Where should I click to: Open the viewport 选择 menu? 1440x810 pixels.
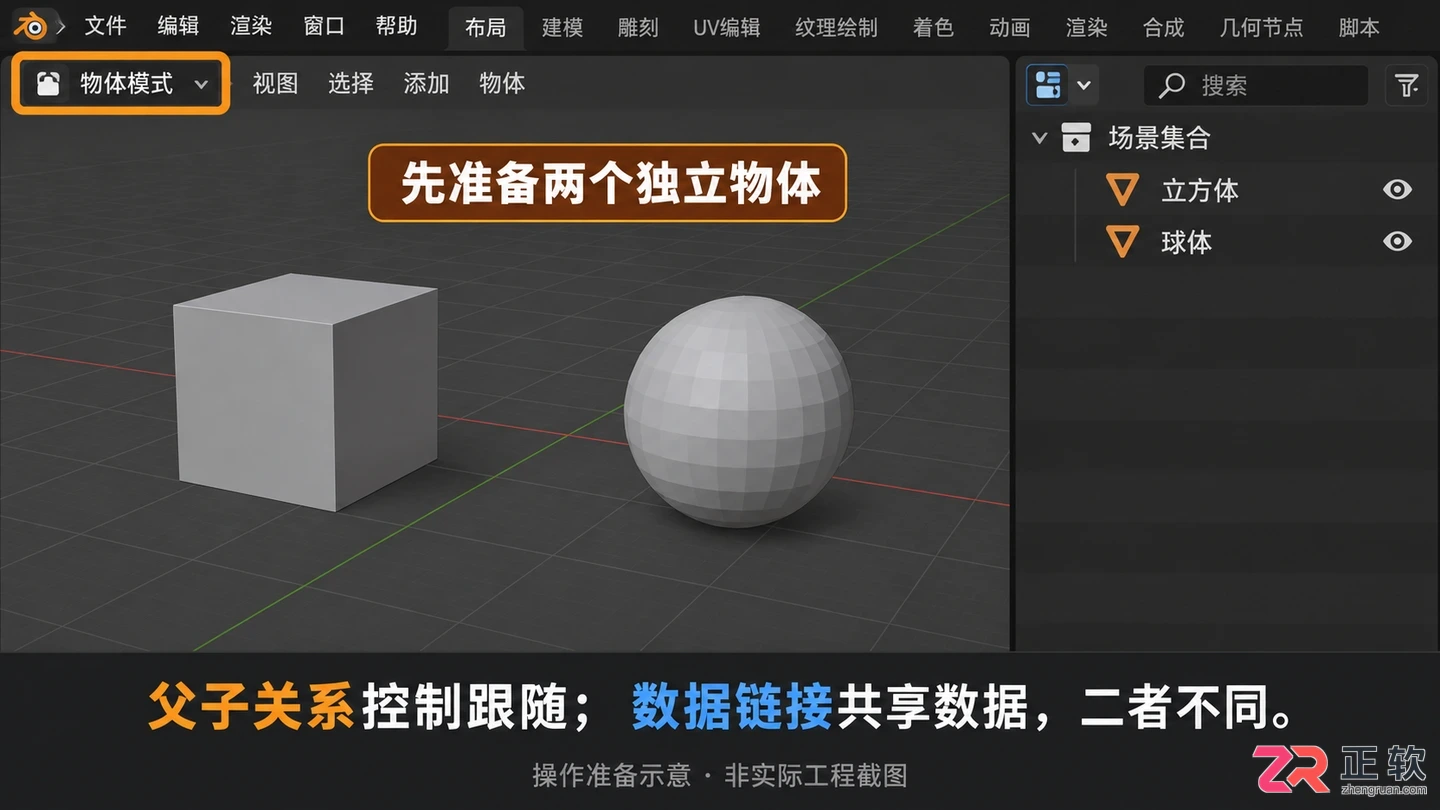tap(351, 83)
